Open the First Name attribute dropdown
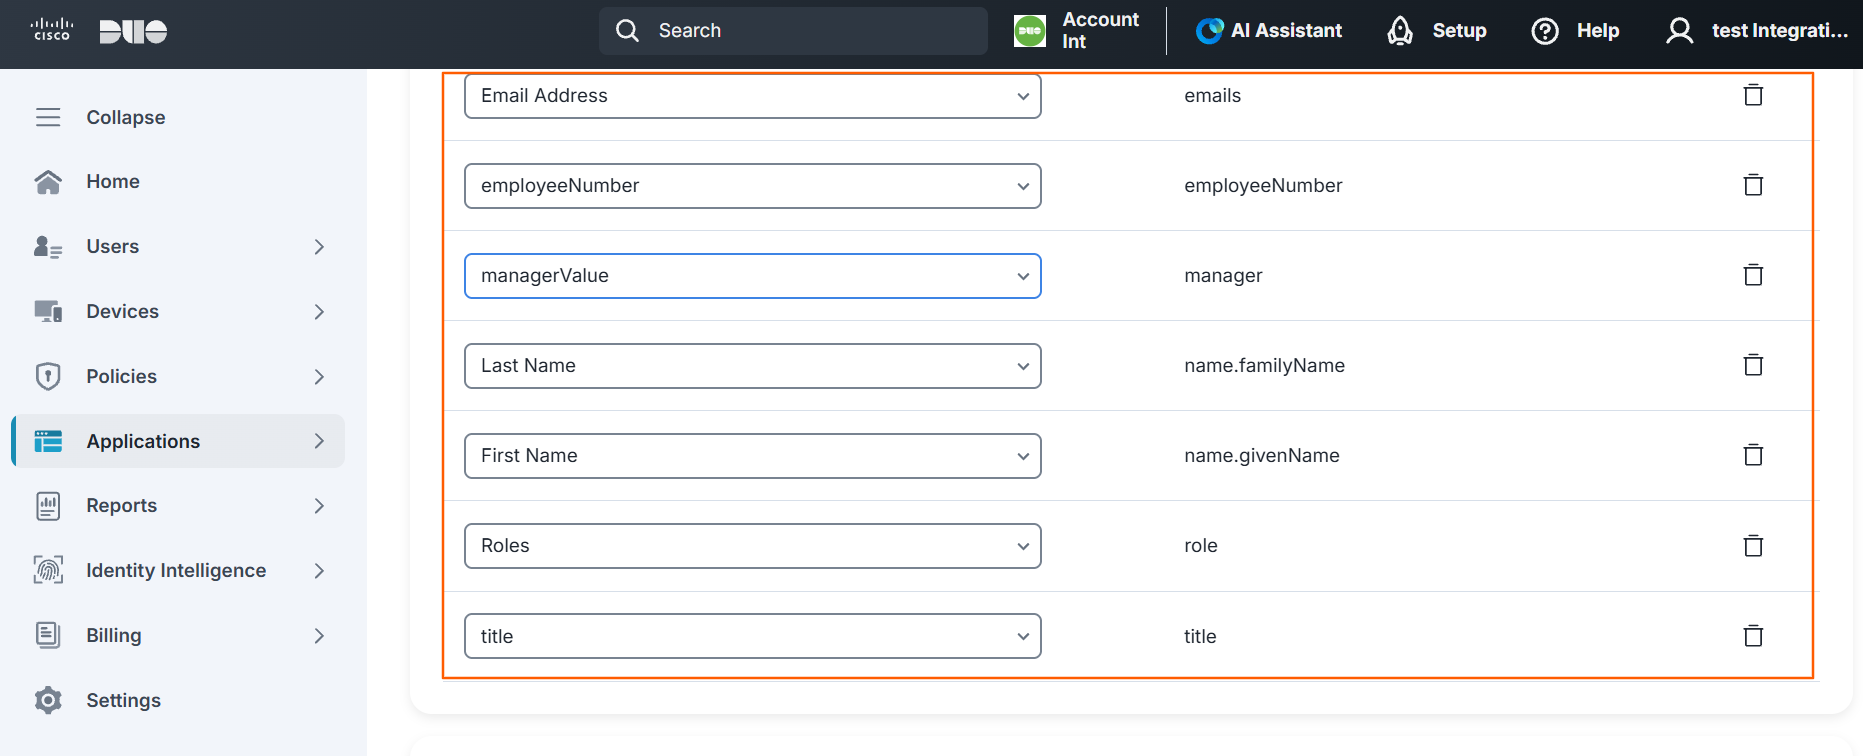This screenshot has height=756, width=1863. coord(753,456)
